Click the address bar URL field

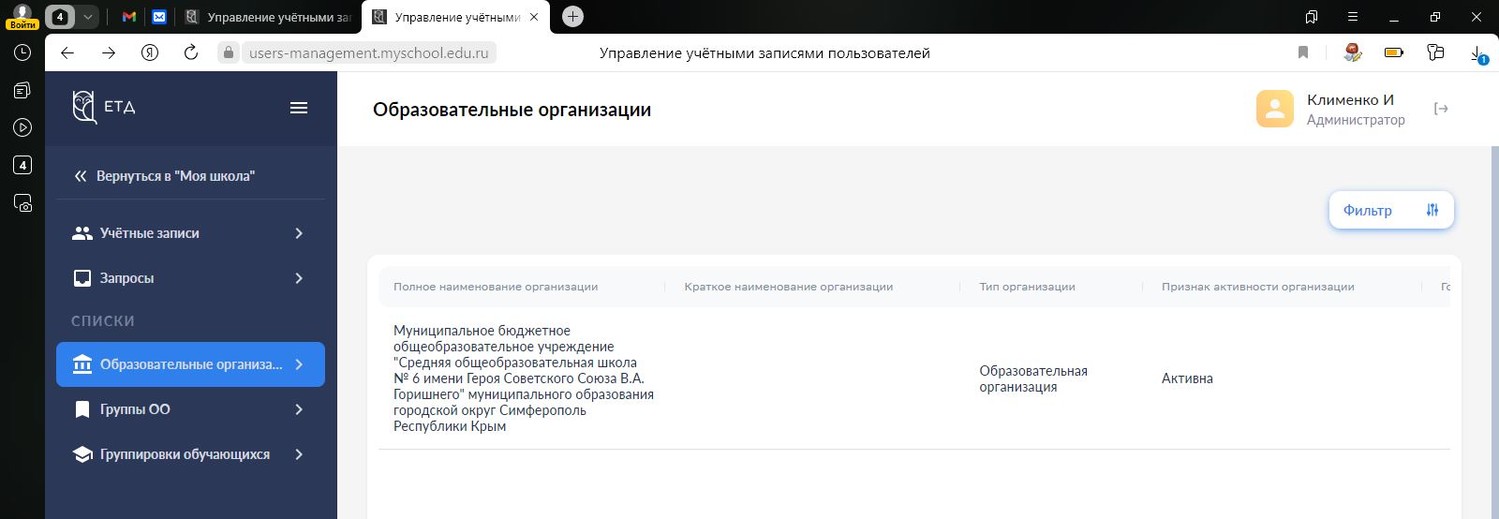click(x=370, y=53)
